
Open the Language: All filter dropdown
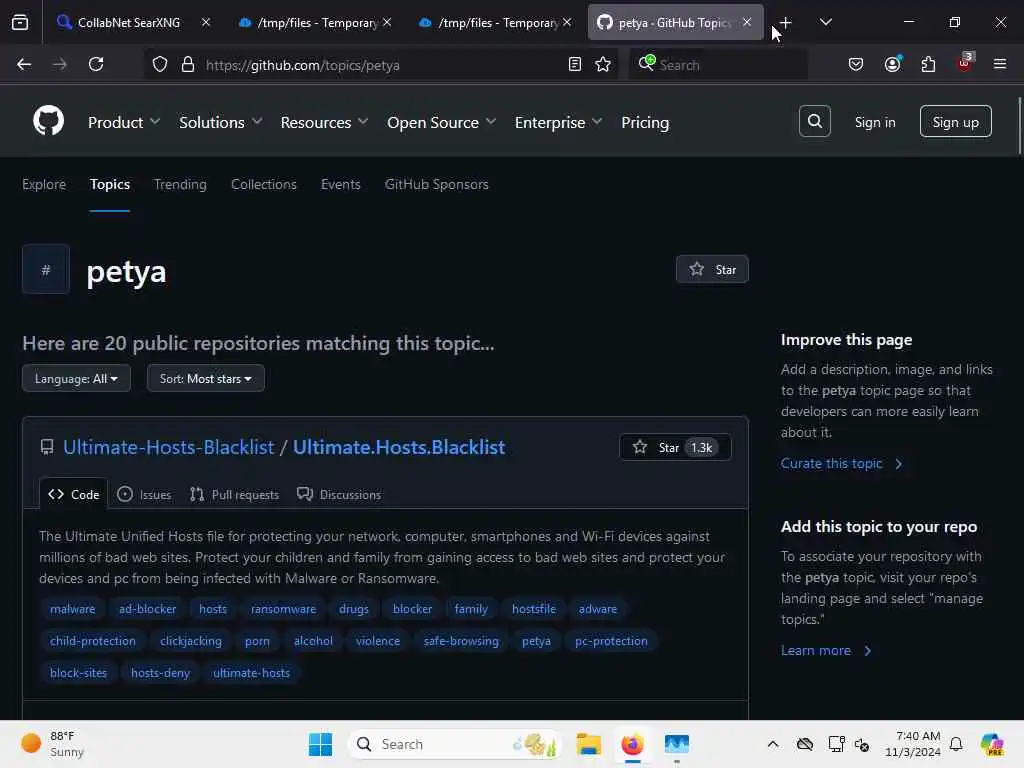point(76,379)
